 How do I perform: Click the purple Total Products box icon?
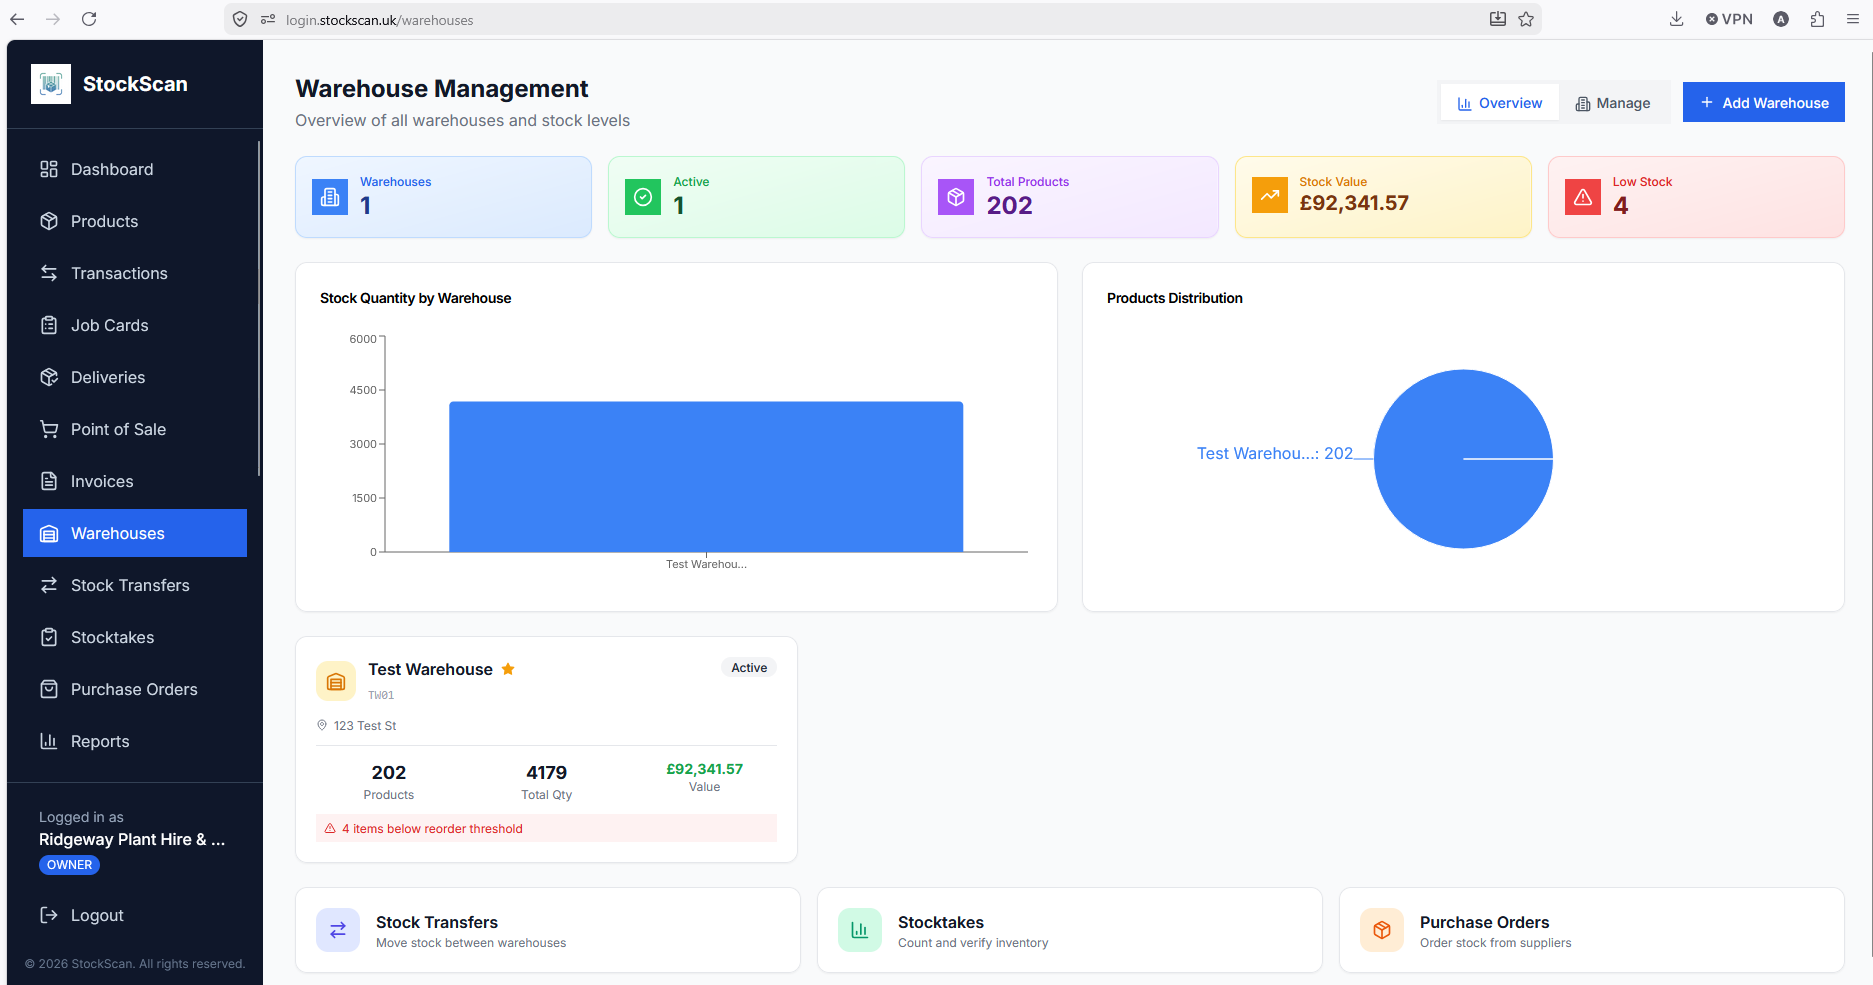[956, 197]
